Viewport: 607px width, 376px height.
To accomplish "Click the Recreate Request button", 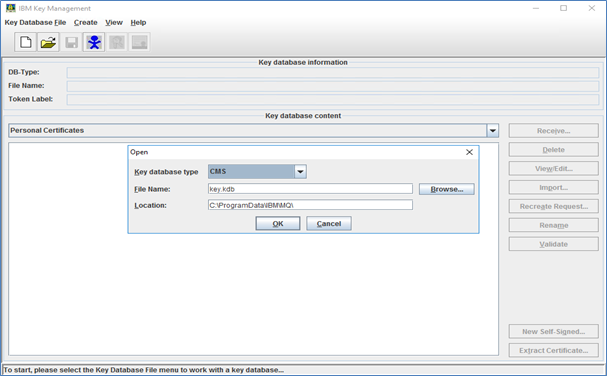I will coord(554,206).
